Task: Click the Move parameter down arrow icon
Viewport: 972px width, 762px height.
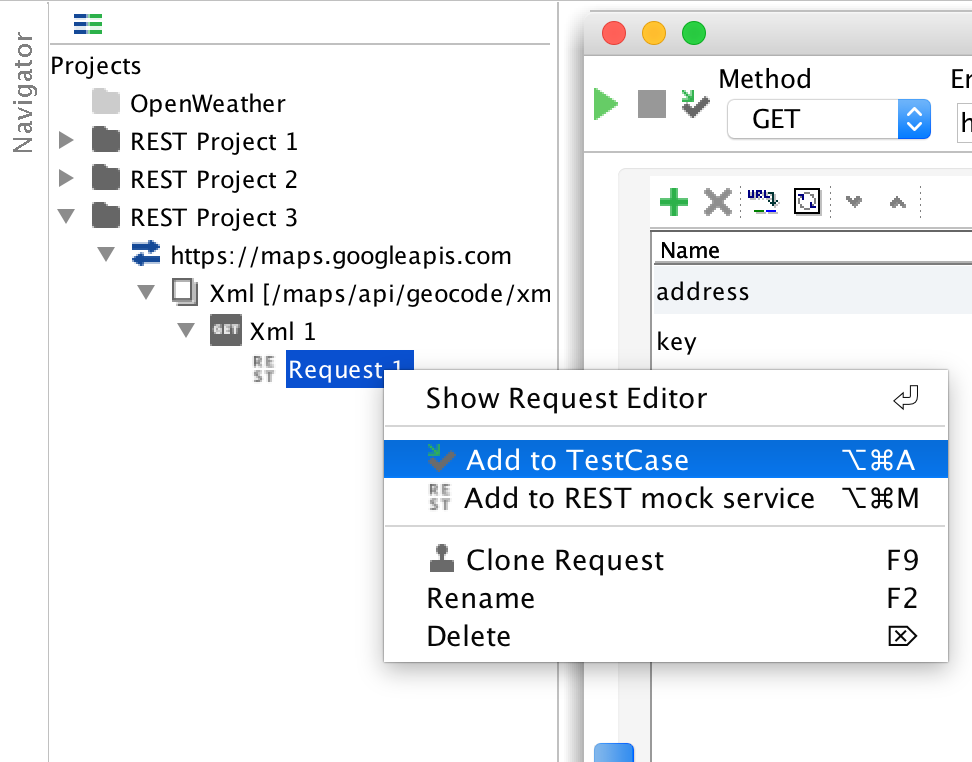Action: point(854,202)
